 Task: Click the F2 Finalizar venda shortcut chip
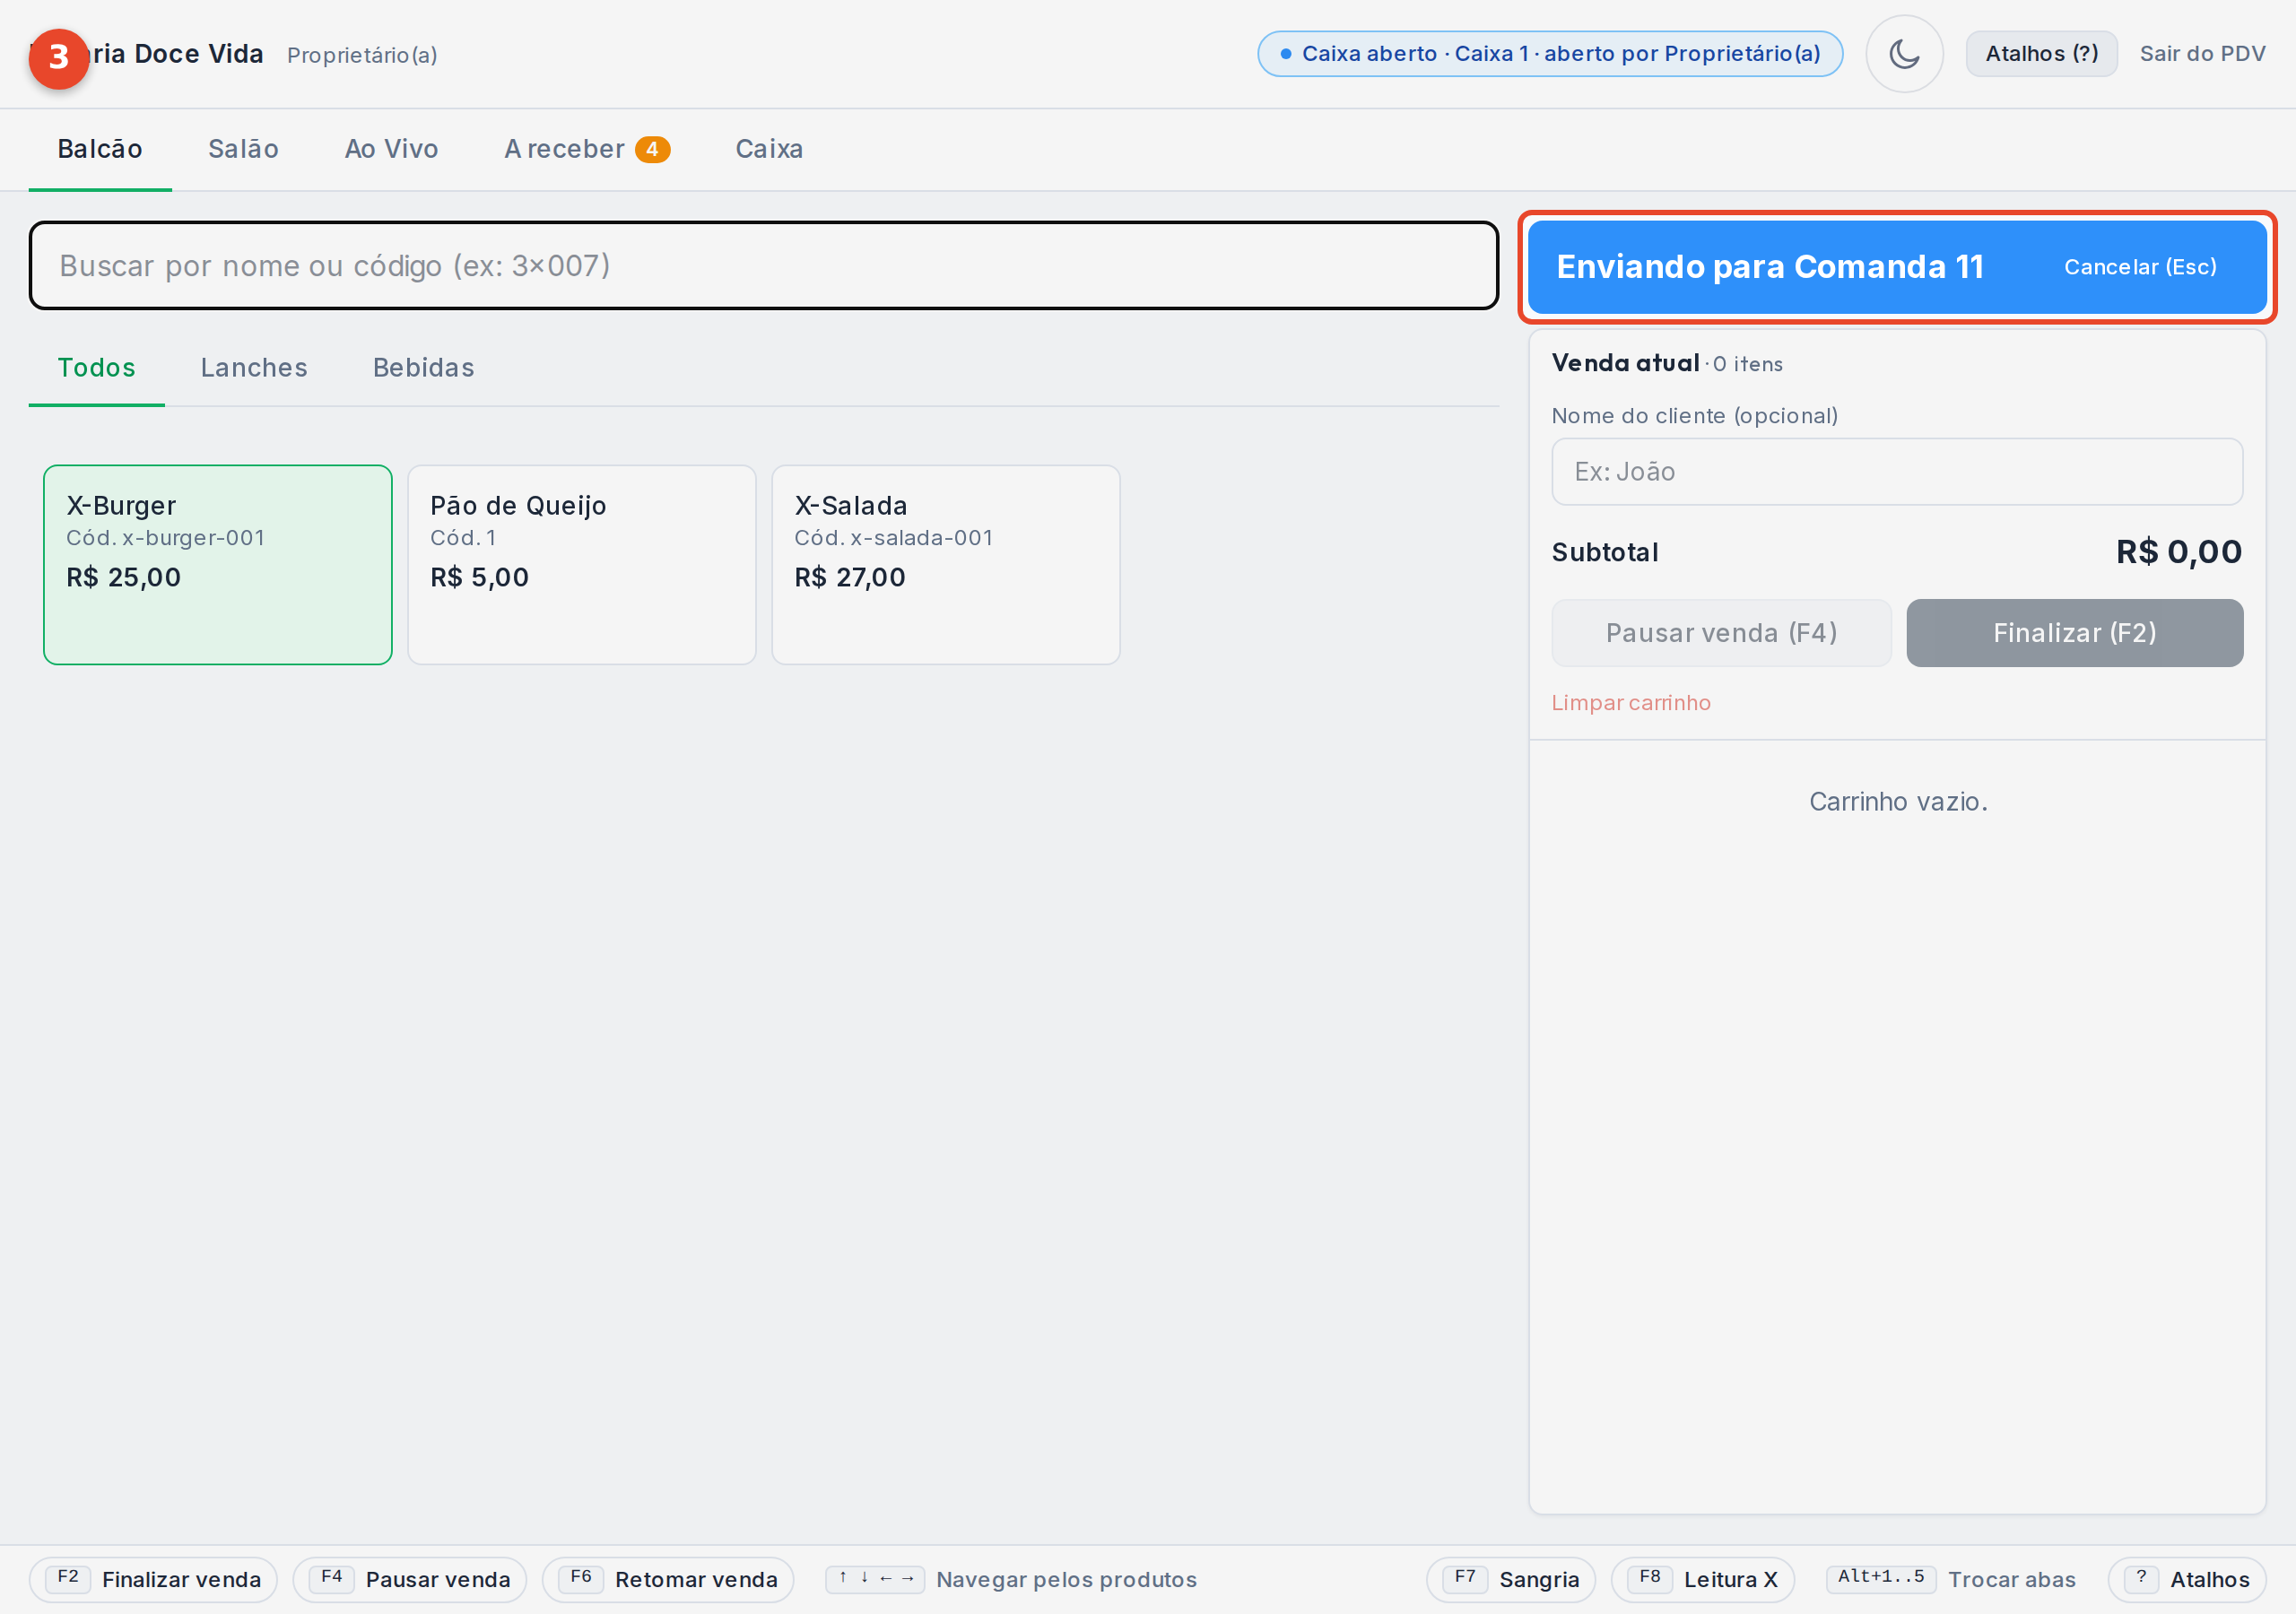tap(153, 1579)
